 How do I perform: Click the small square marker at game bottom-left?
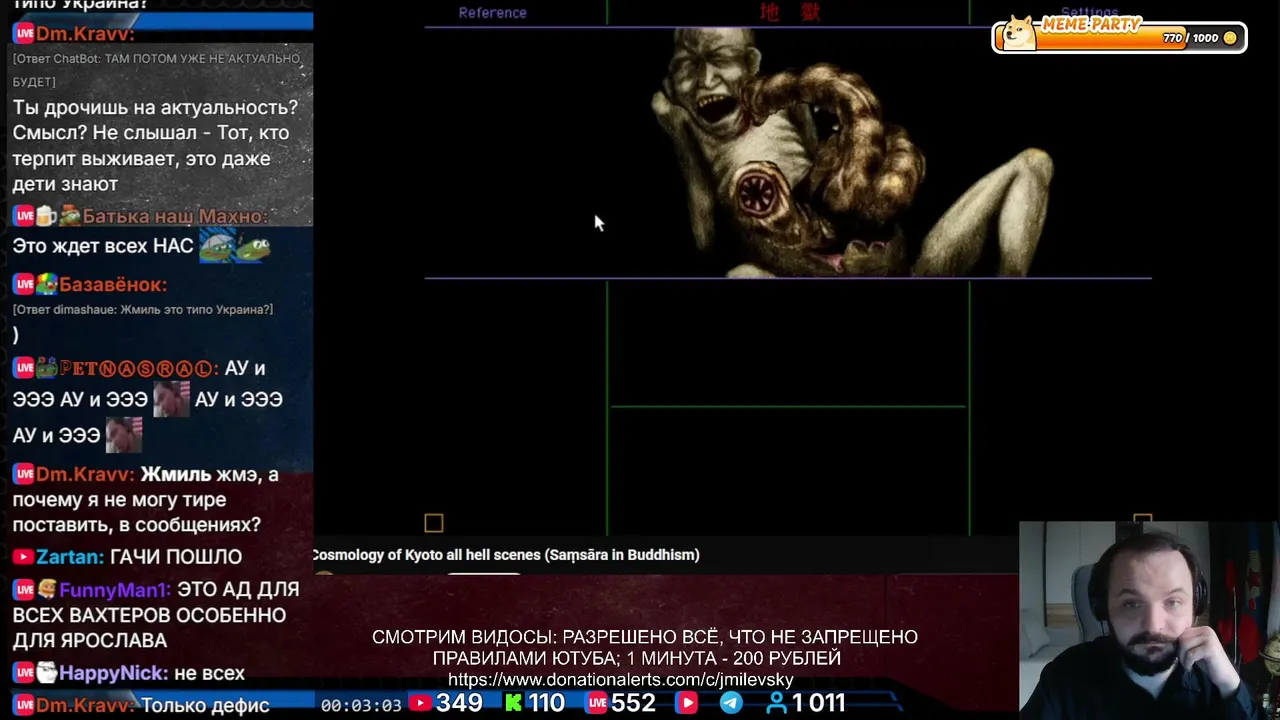[433, 523]
